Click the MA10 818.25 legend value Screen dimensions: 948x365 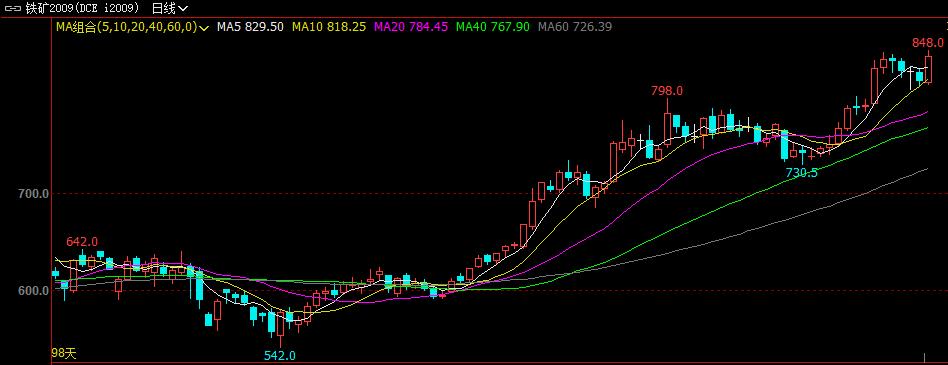[329, 27]
